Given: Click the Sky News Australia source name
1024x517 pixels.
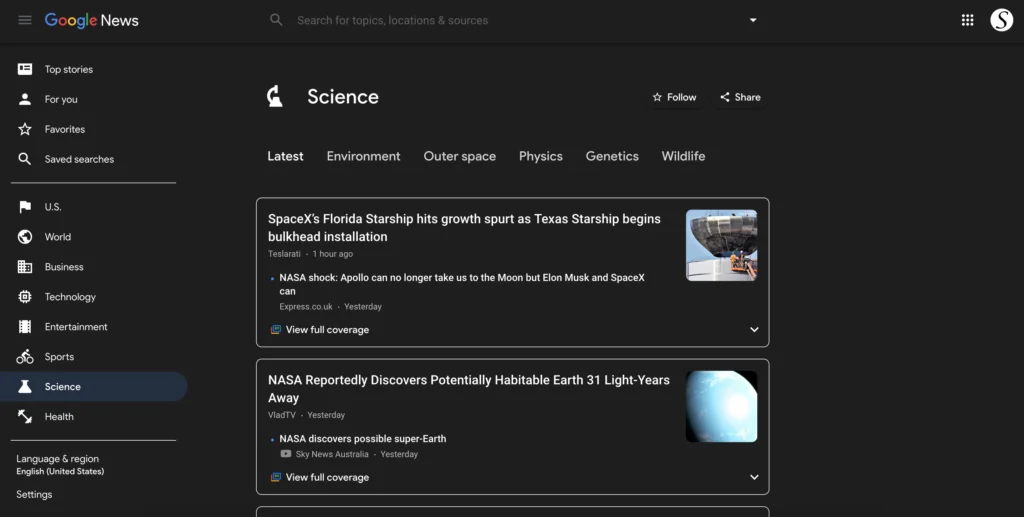Looking at the screenshot, I should pos(332,454).
